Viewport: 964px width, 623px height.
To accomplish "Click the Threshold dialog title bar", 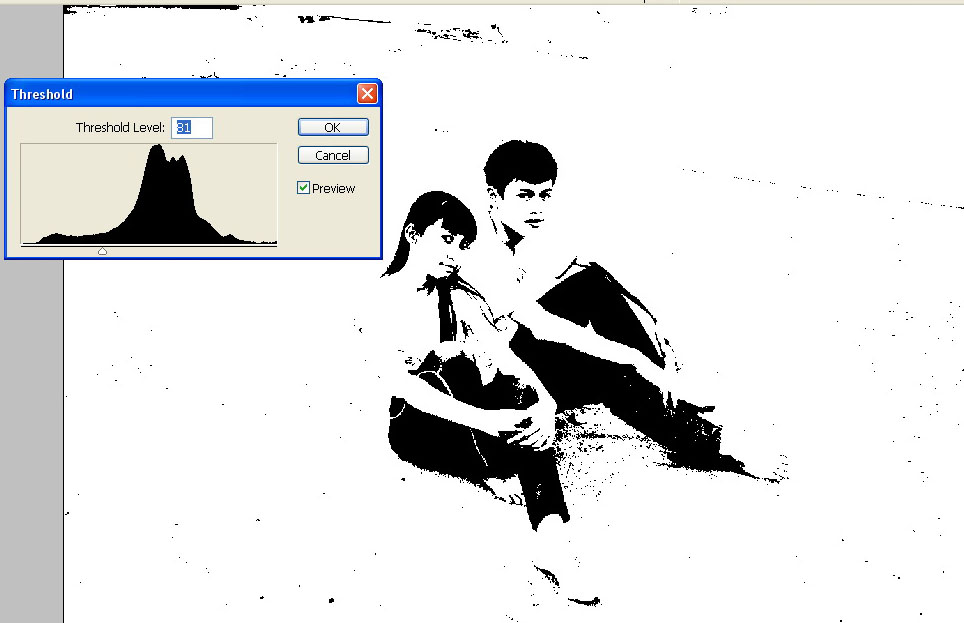I will coord(150,93).
